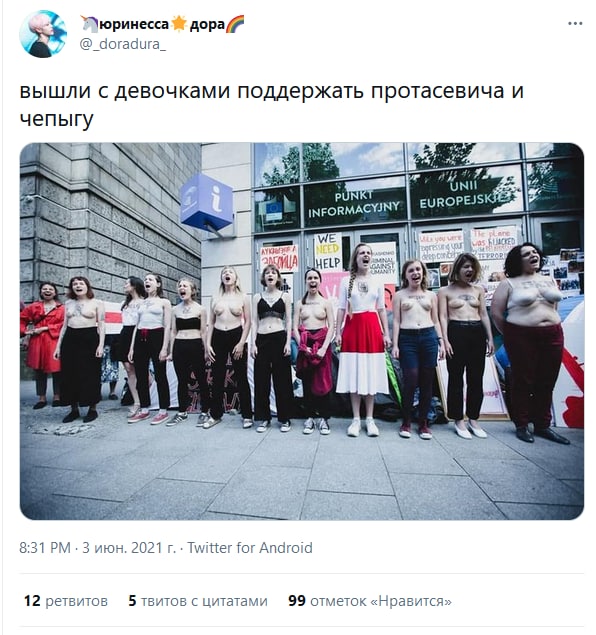Click the 8:31 PM timestamp
596x635 pixels.
tap(45, 548)
